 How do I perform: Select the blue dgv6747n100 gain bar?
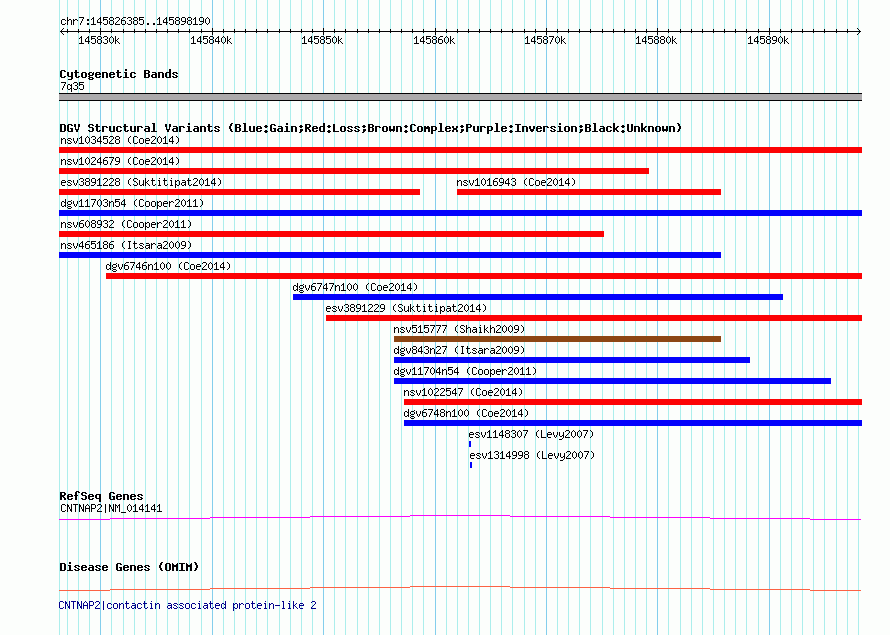point(538,297)
